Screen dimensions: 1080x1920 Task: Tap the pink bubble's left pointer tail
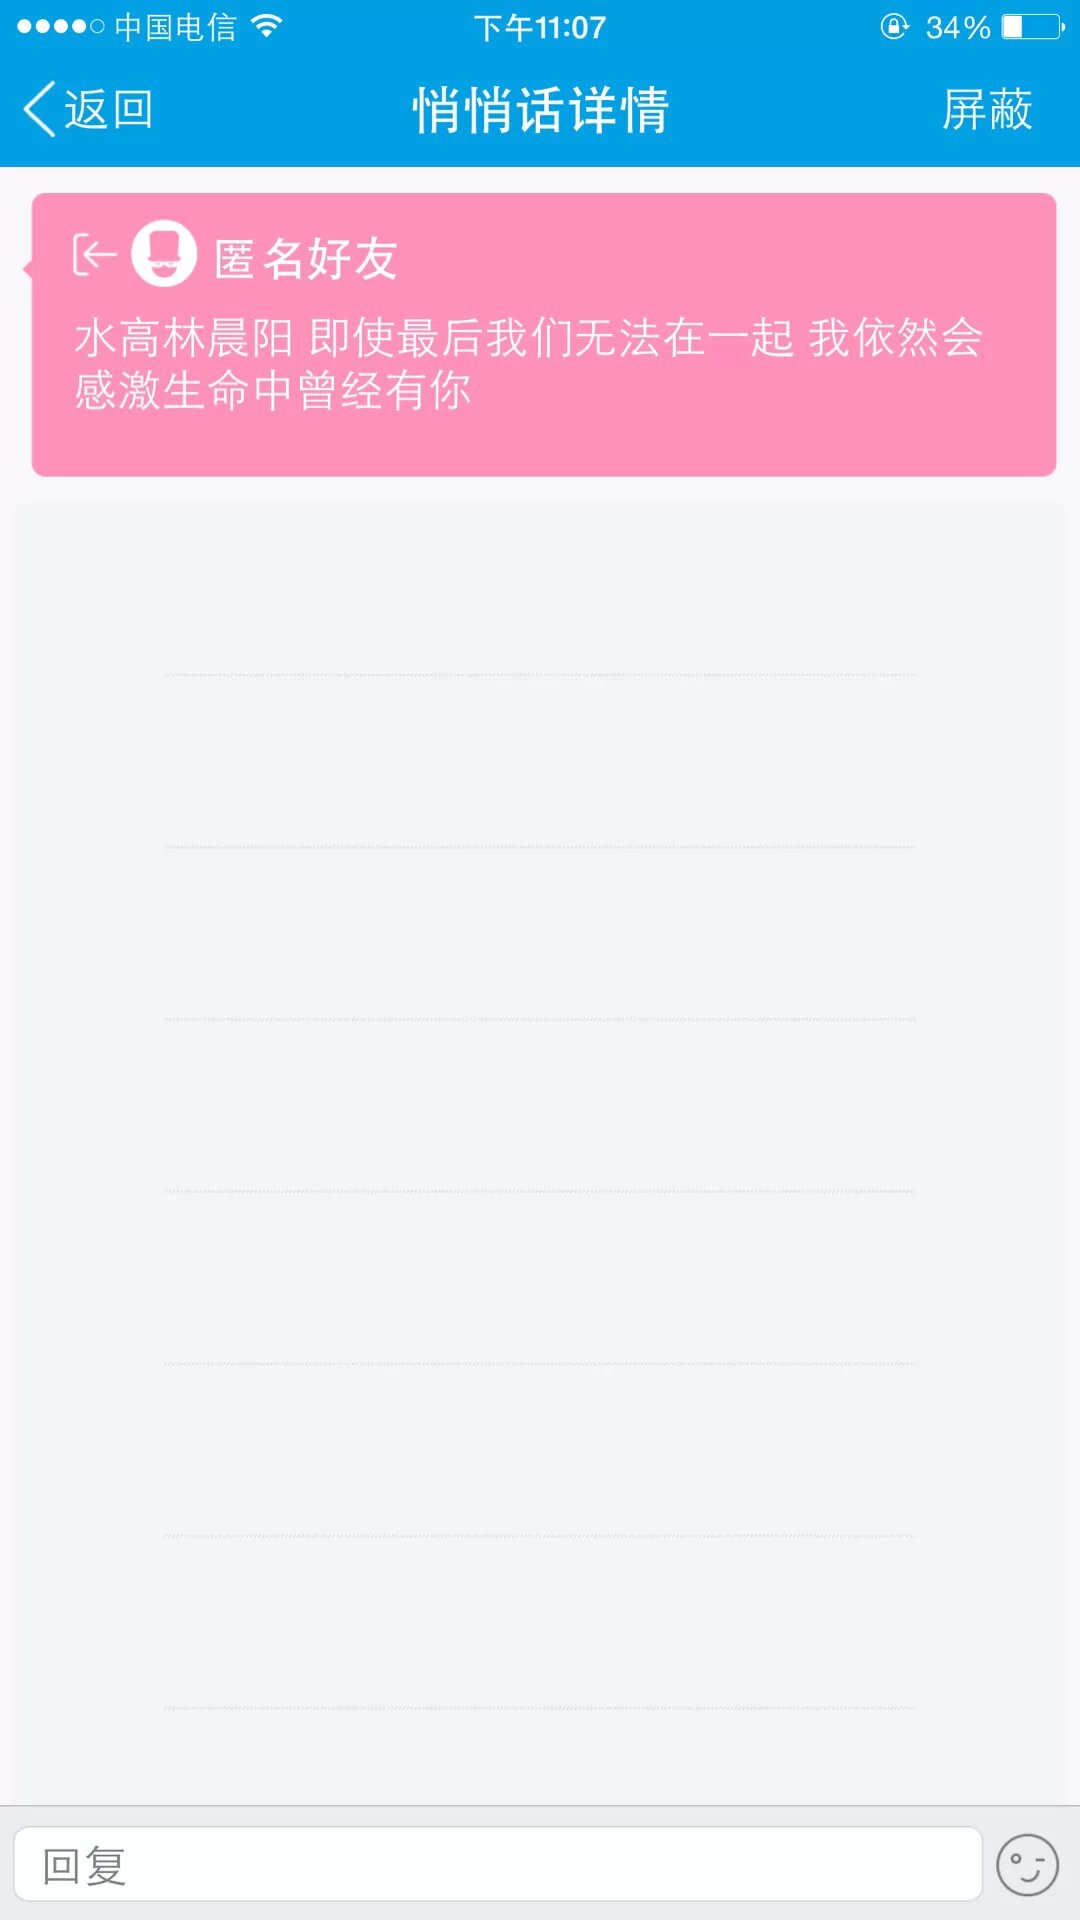(x=28, y=268)
